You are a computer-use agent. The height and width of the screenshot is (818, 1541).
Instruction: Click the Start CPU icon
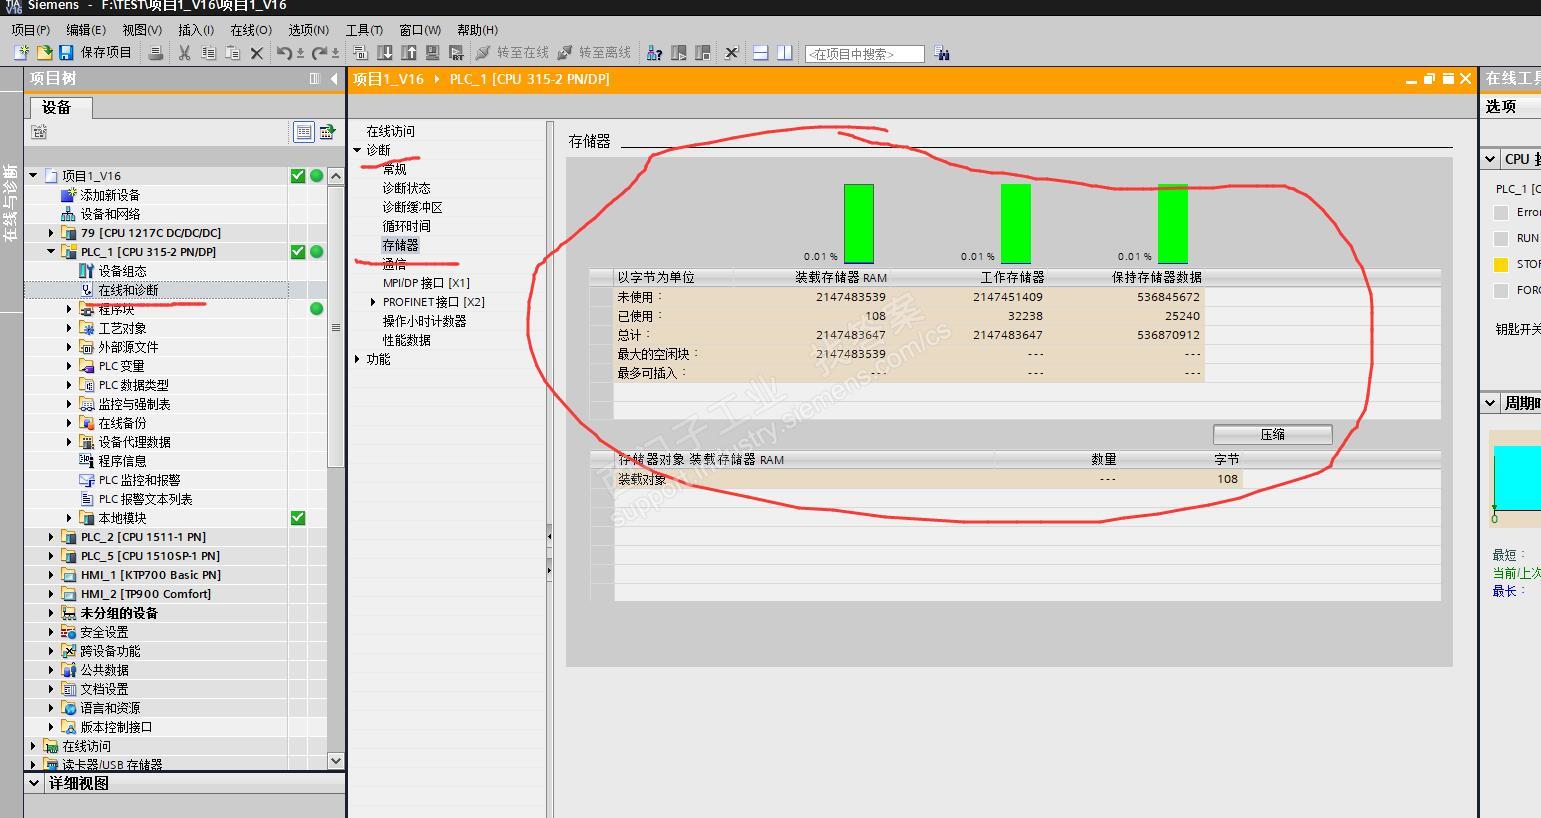coord(679,53)
